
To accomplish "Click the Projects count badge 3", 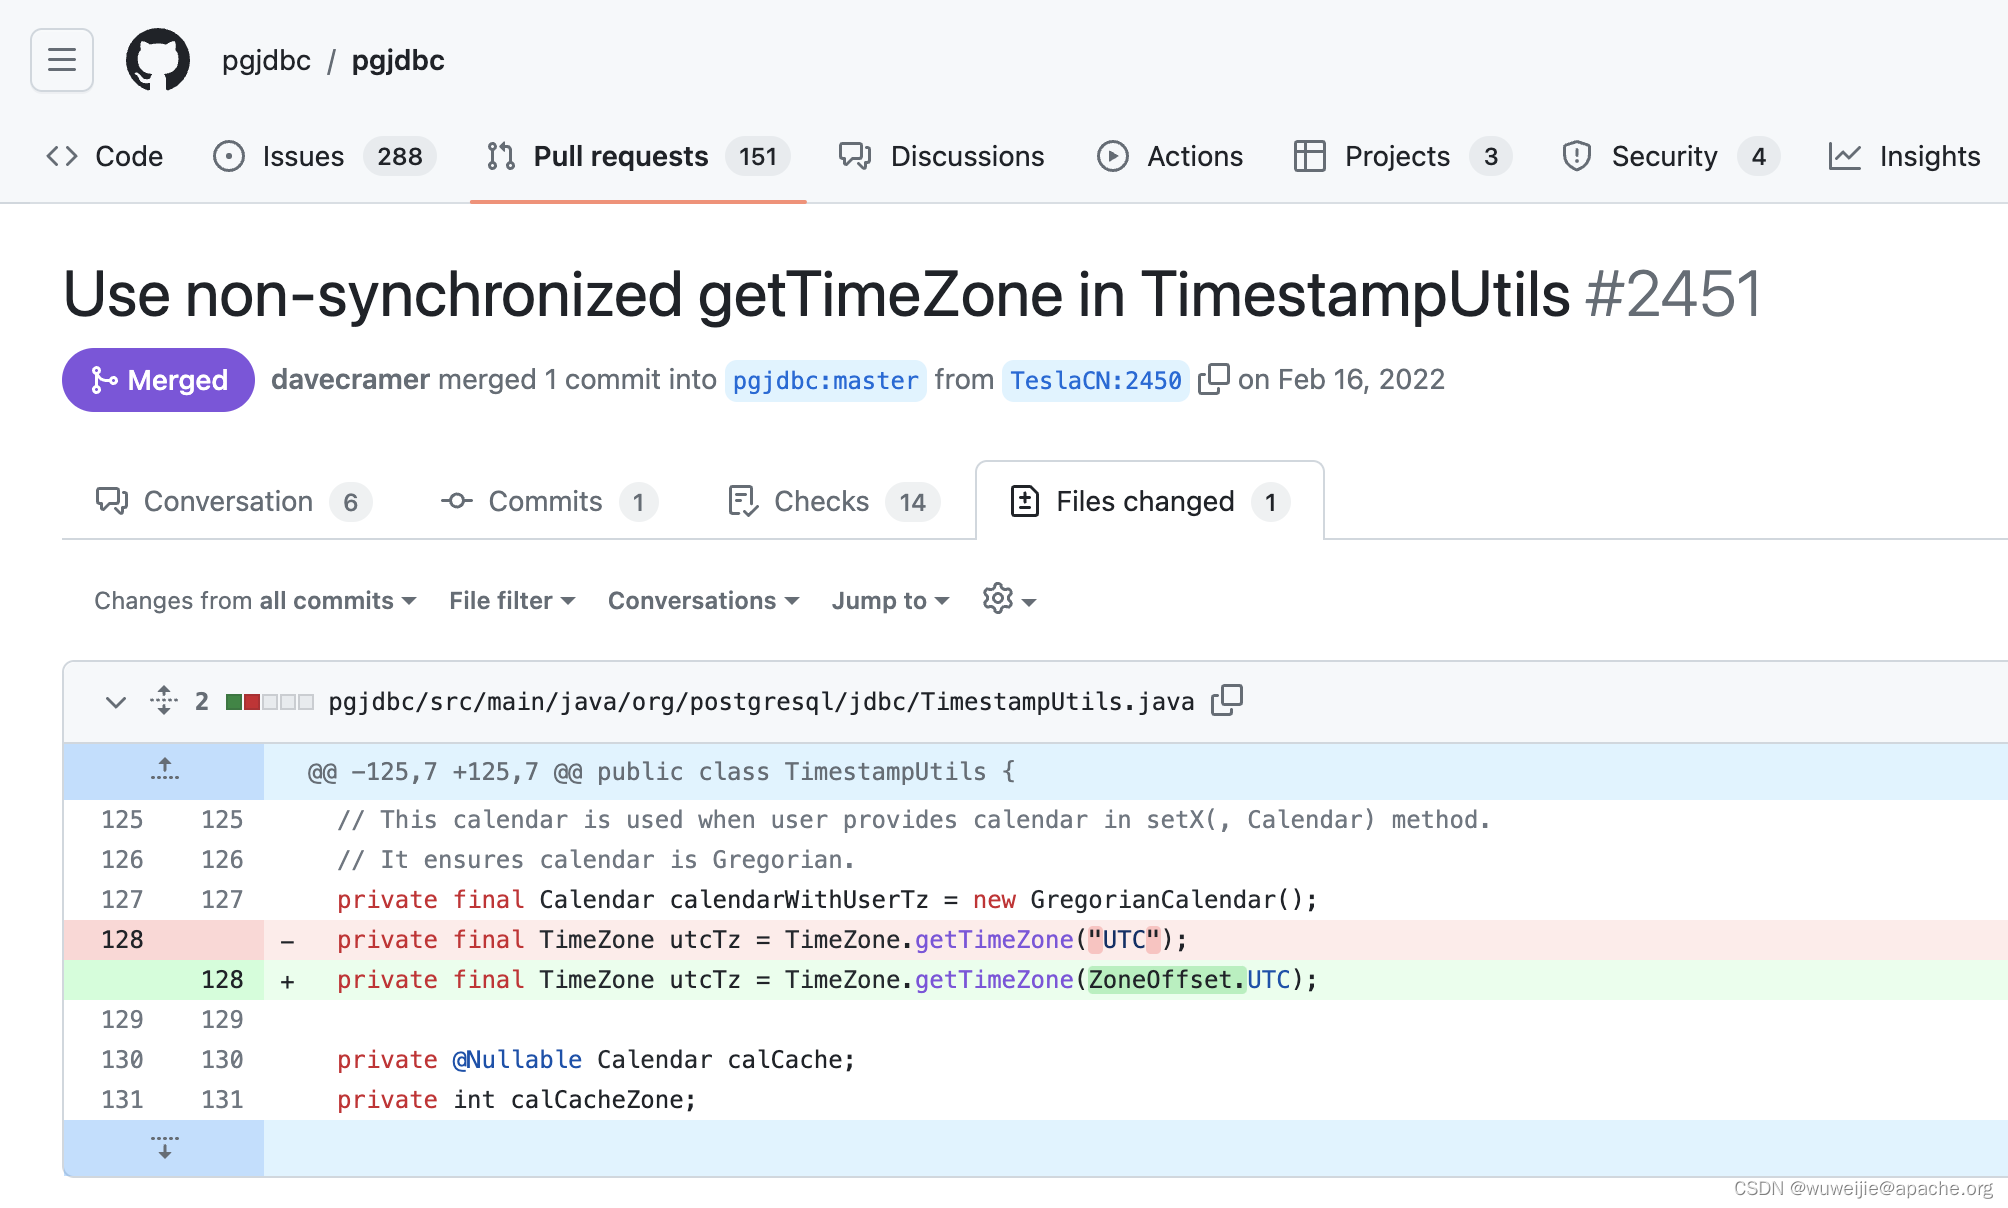I will 1491,156.
